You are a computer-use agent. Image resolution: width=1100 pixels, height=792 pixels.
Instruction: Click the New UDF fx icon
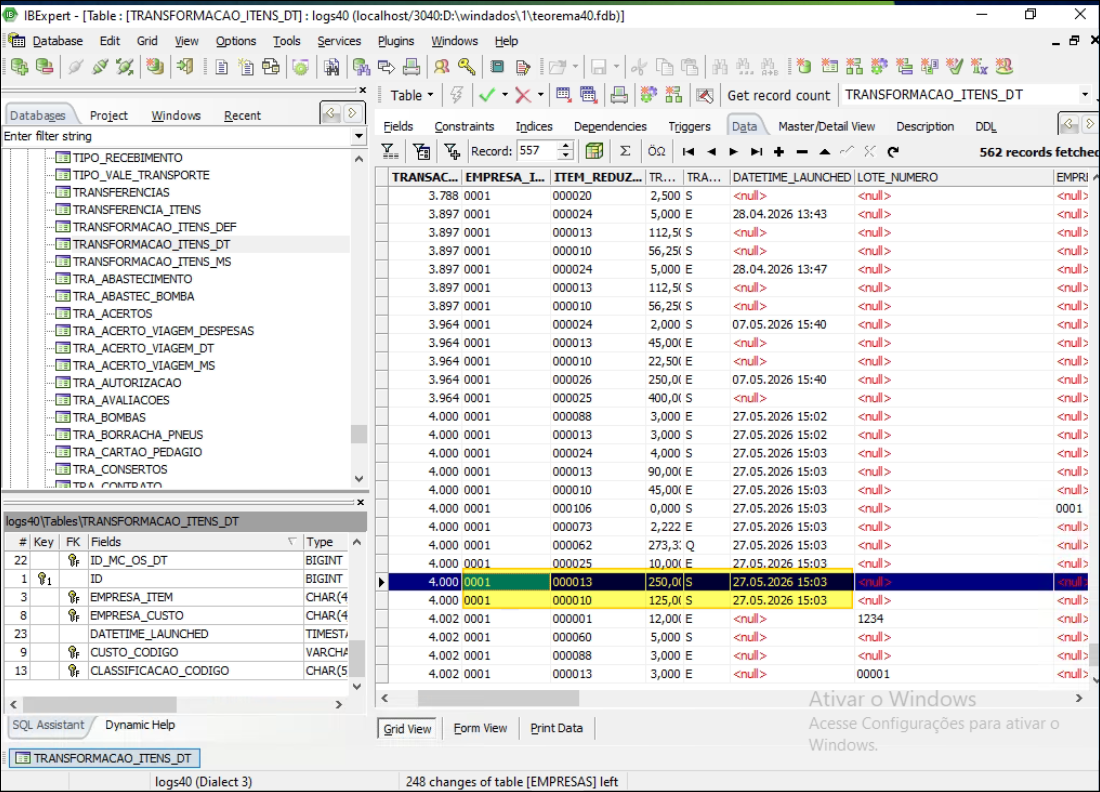tap(979, 67)
